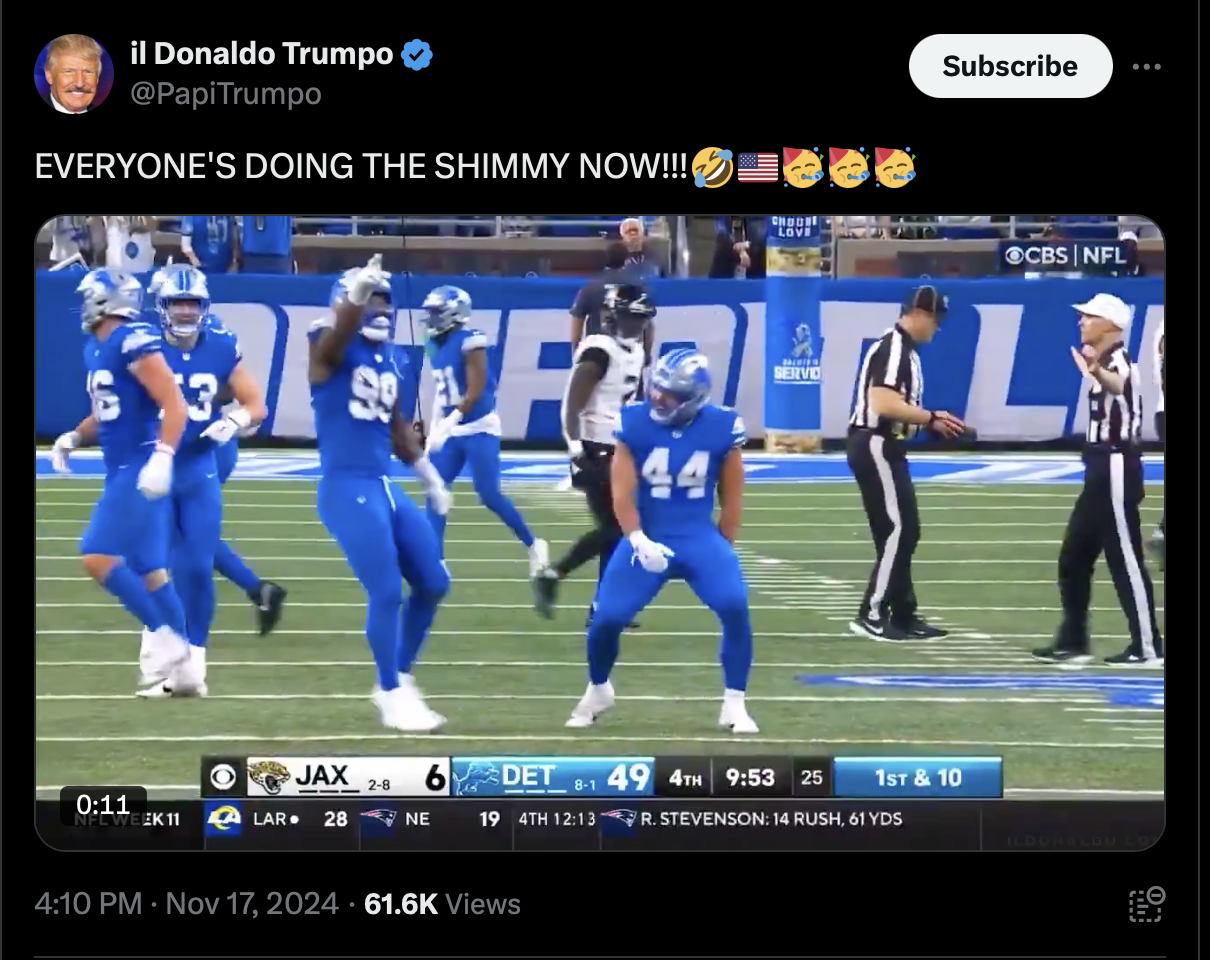The image size is (1210, 960).
Task: Open the three-dot more options menu
Action: click(x=1148, y=67)
